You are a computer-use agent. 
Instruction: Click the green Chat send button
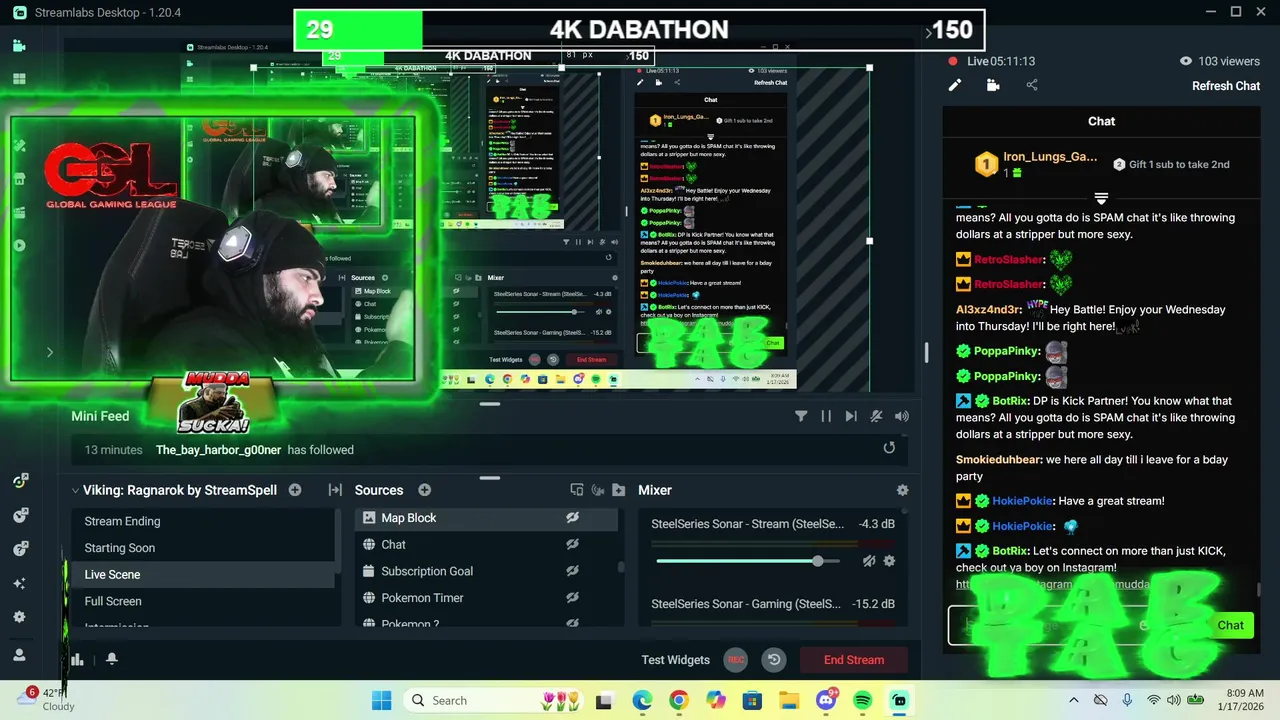tap(1230, 625)
